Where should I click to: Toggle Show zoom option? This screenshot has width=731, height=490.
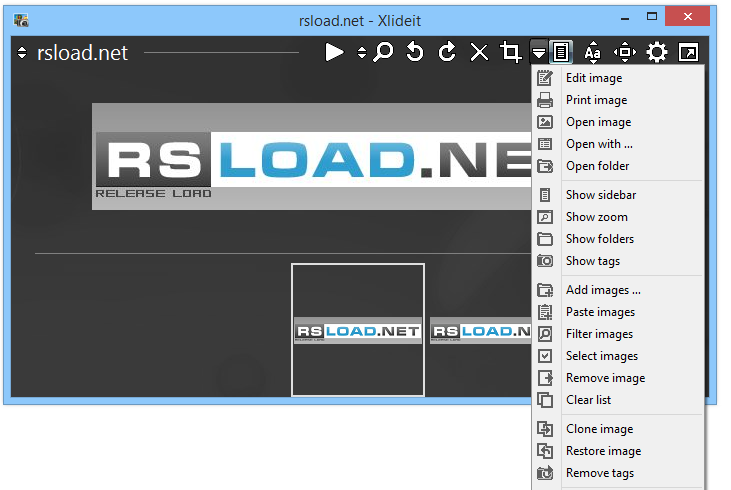pyautogui.click(x=618, y=217)
